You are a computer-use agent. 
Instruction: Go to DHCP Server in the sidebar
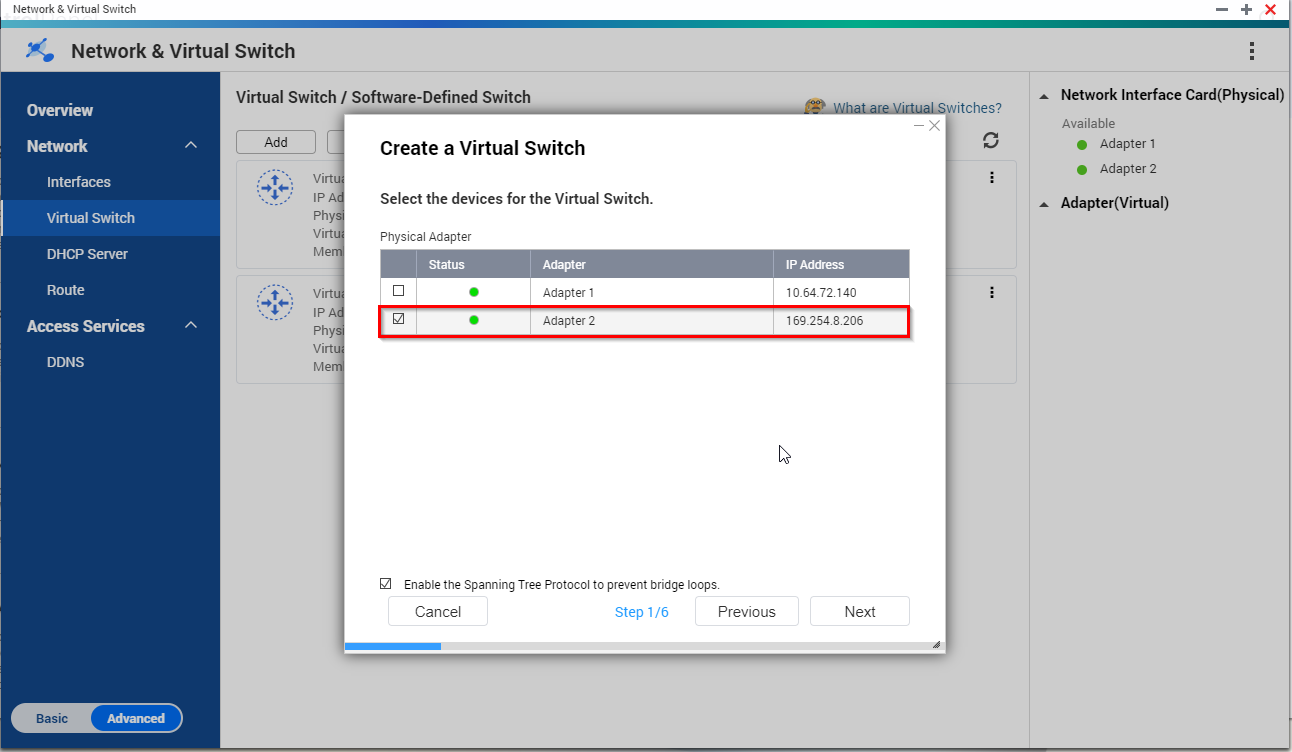[x=87, y=254]
